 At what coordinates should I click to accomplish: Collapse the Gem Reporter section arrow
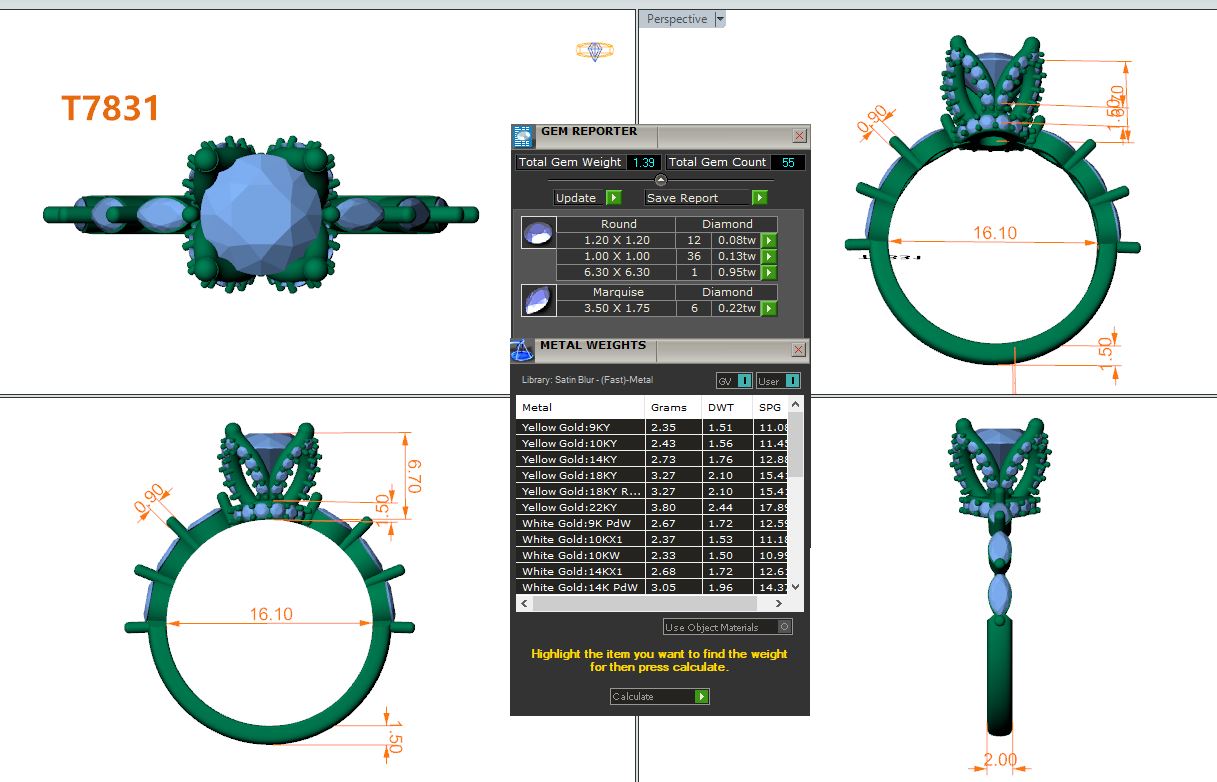tap(660, 180)
